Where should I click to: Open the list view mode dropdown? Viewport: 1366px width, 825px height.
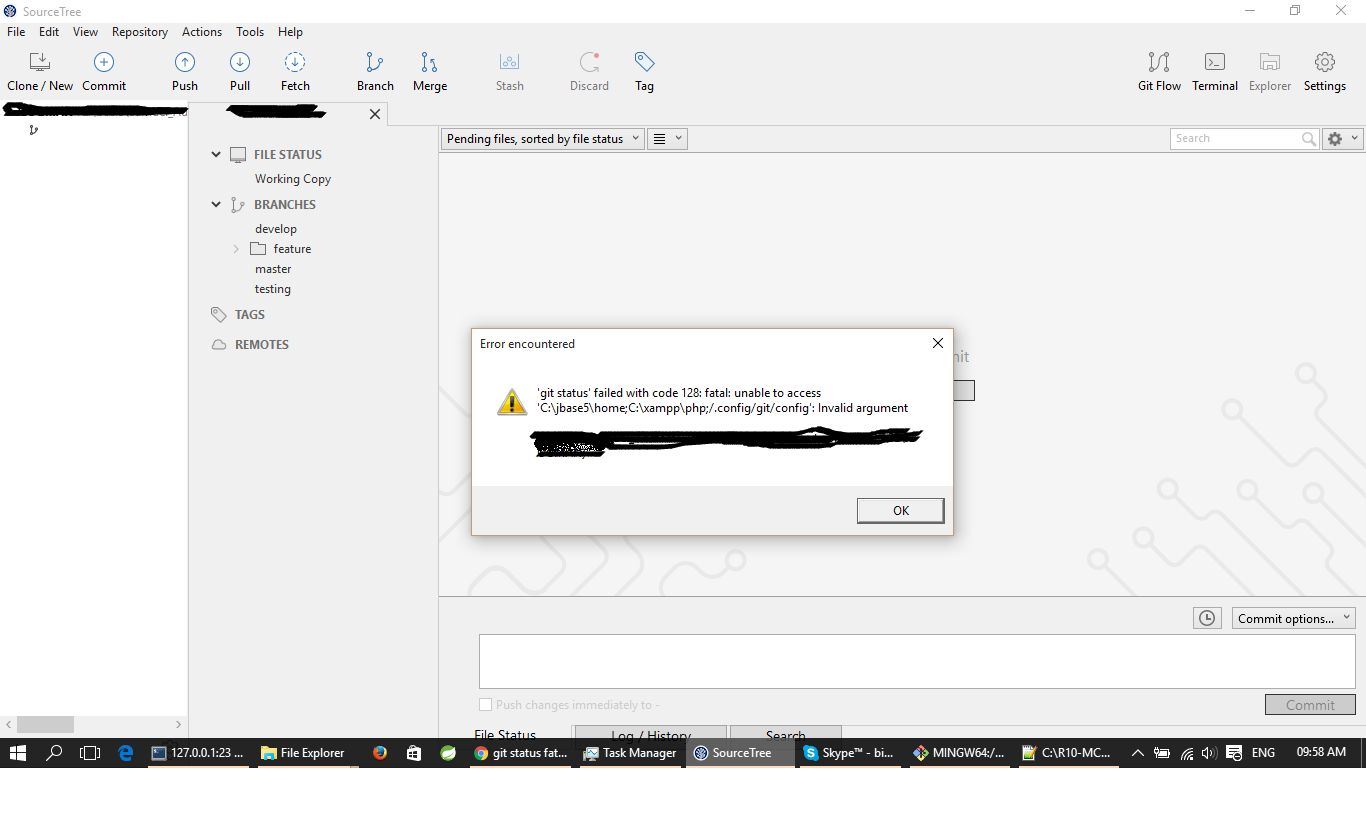(x=667, y=139)
